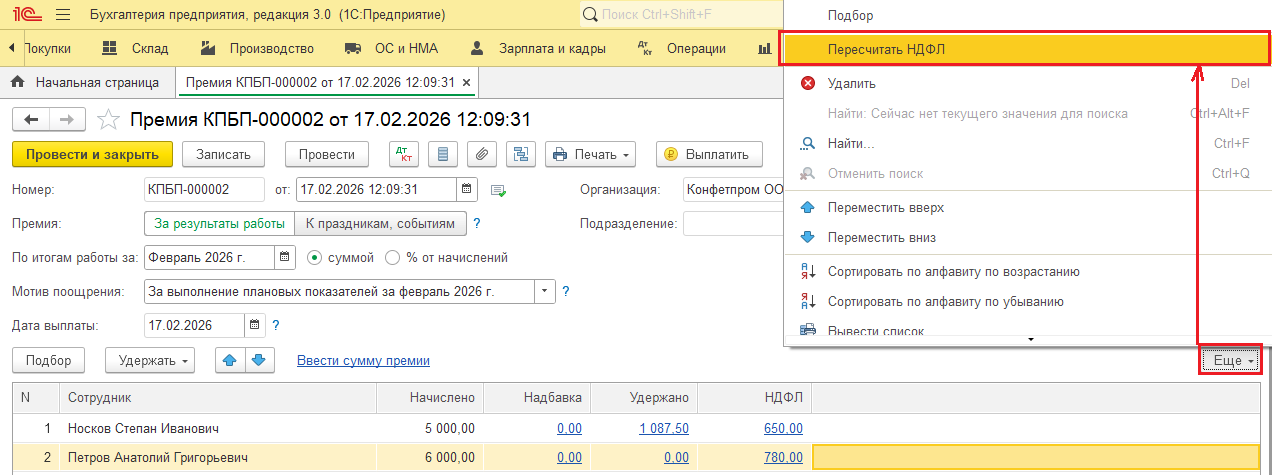The image size is (1272, 475).
Task: Open the Удержать dropdown button
Action: (x=155, y=360)
